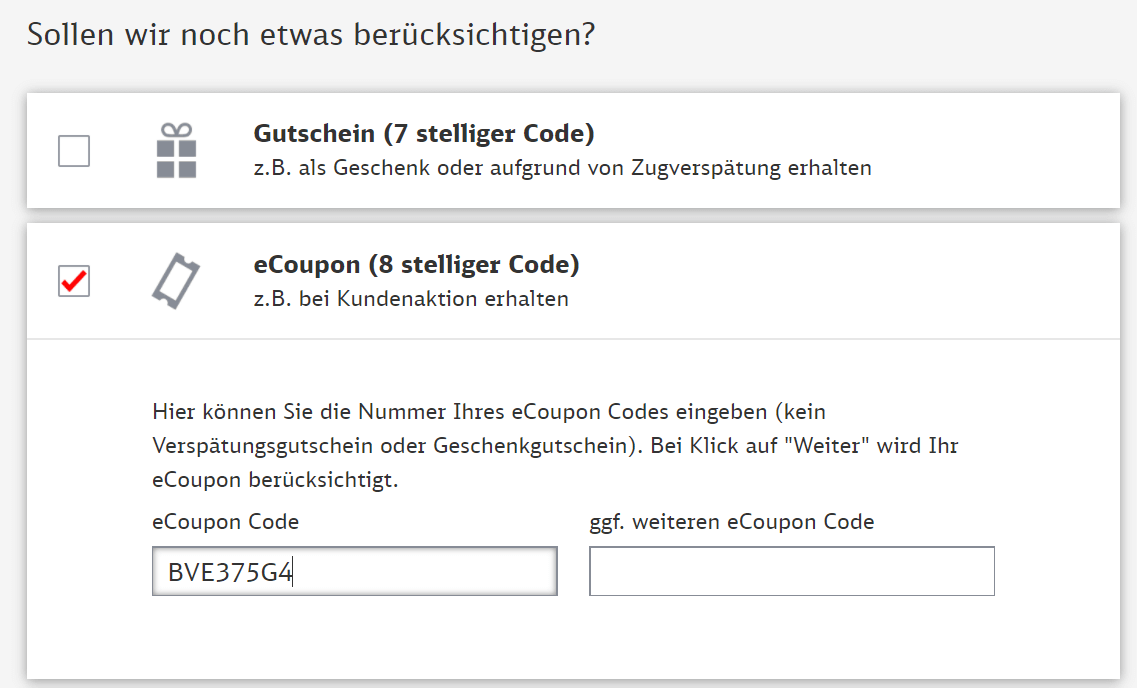
Task: Click the gift box icon
Action: (x=176, y=151)
